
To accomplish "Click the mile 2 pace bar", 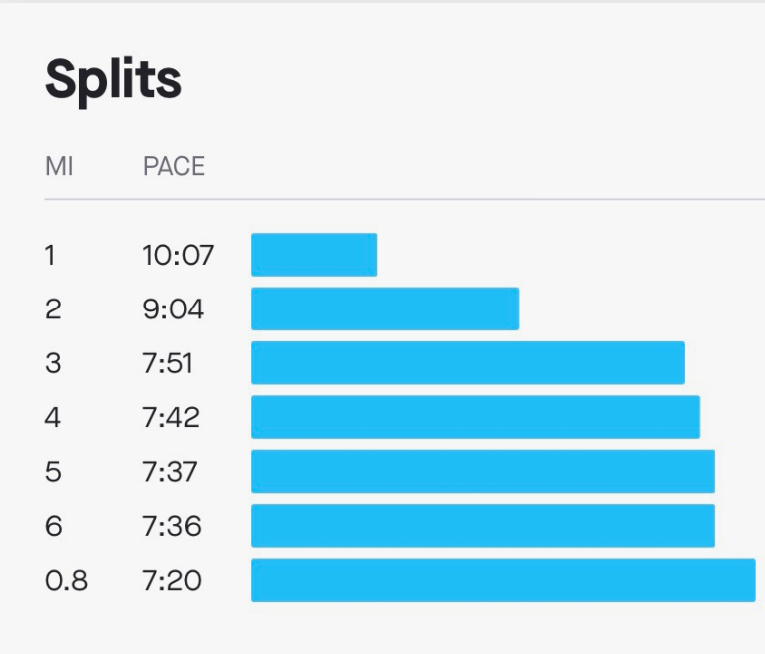I will [385, 309].
